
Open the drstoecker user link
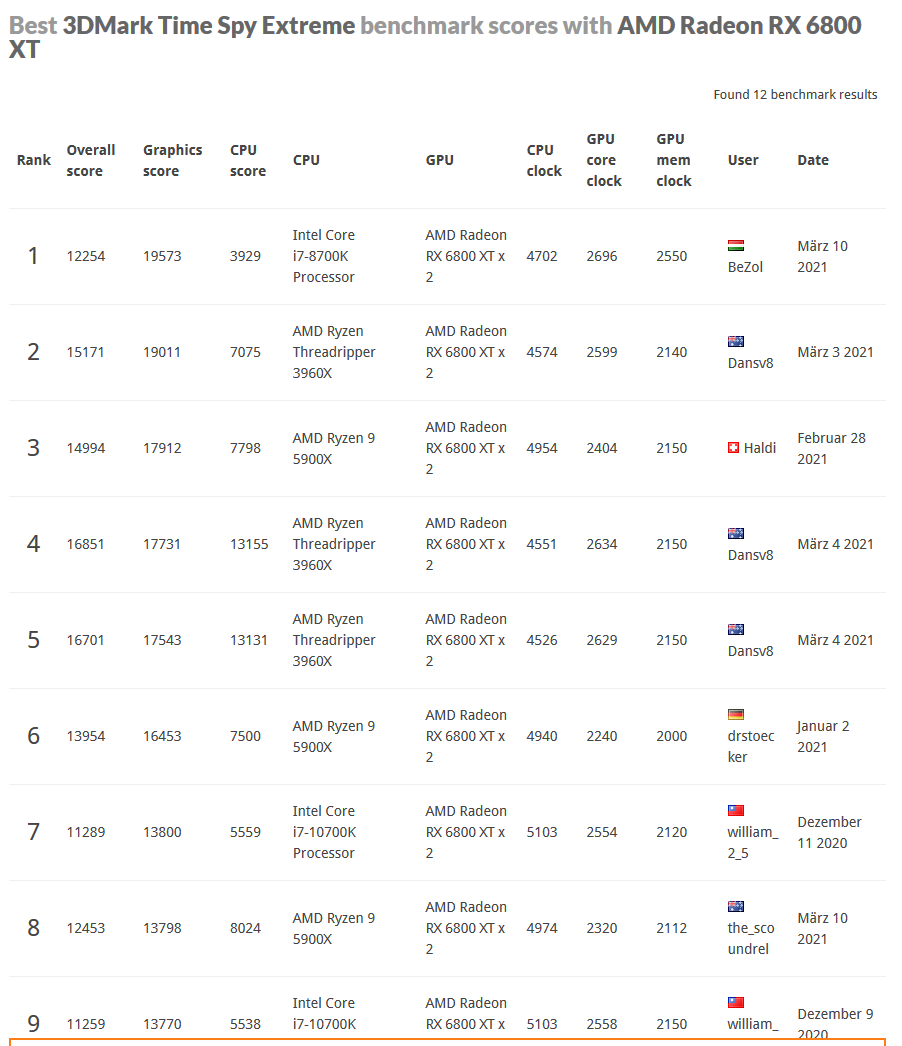point(751,746)
